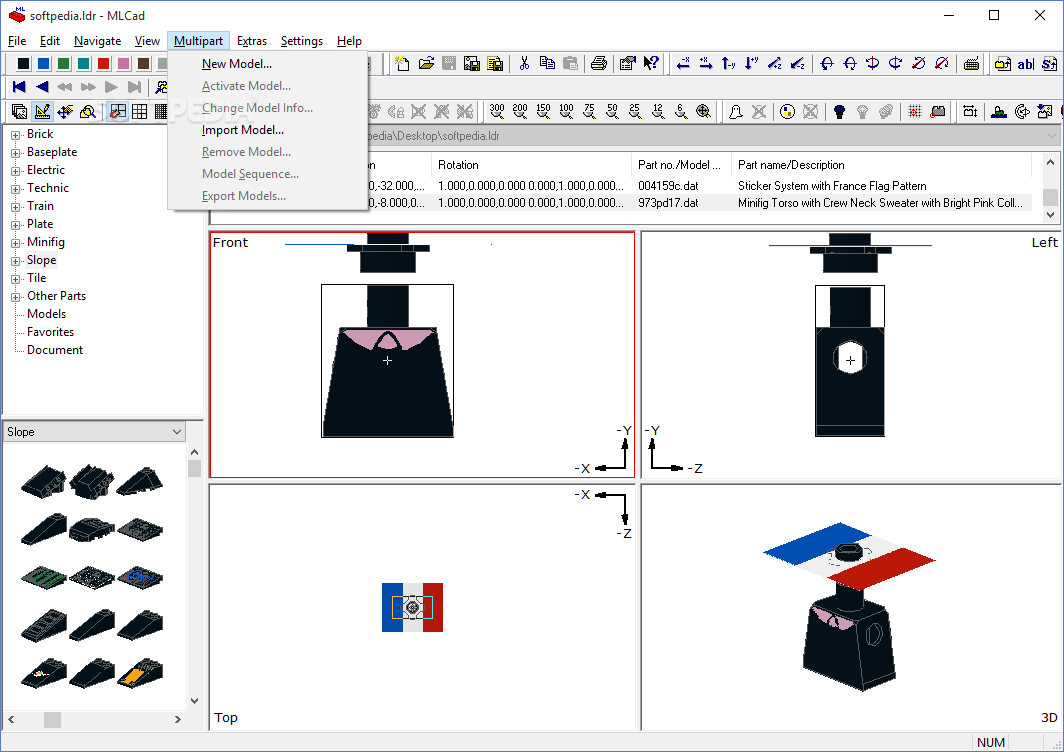The height and width of the screenshot is (752, 1064).
Task: Open the Settings menu
Action: [302, 41]
